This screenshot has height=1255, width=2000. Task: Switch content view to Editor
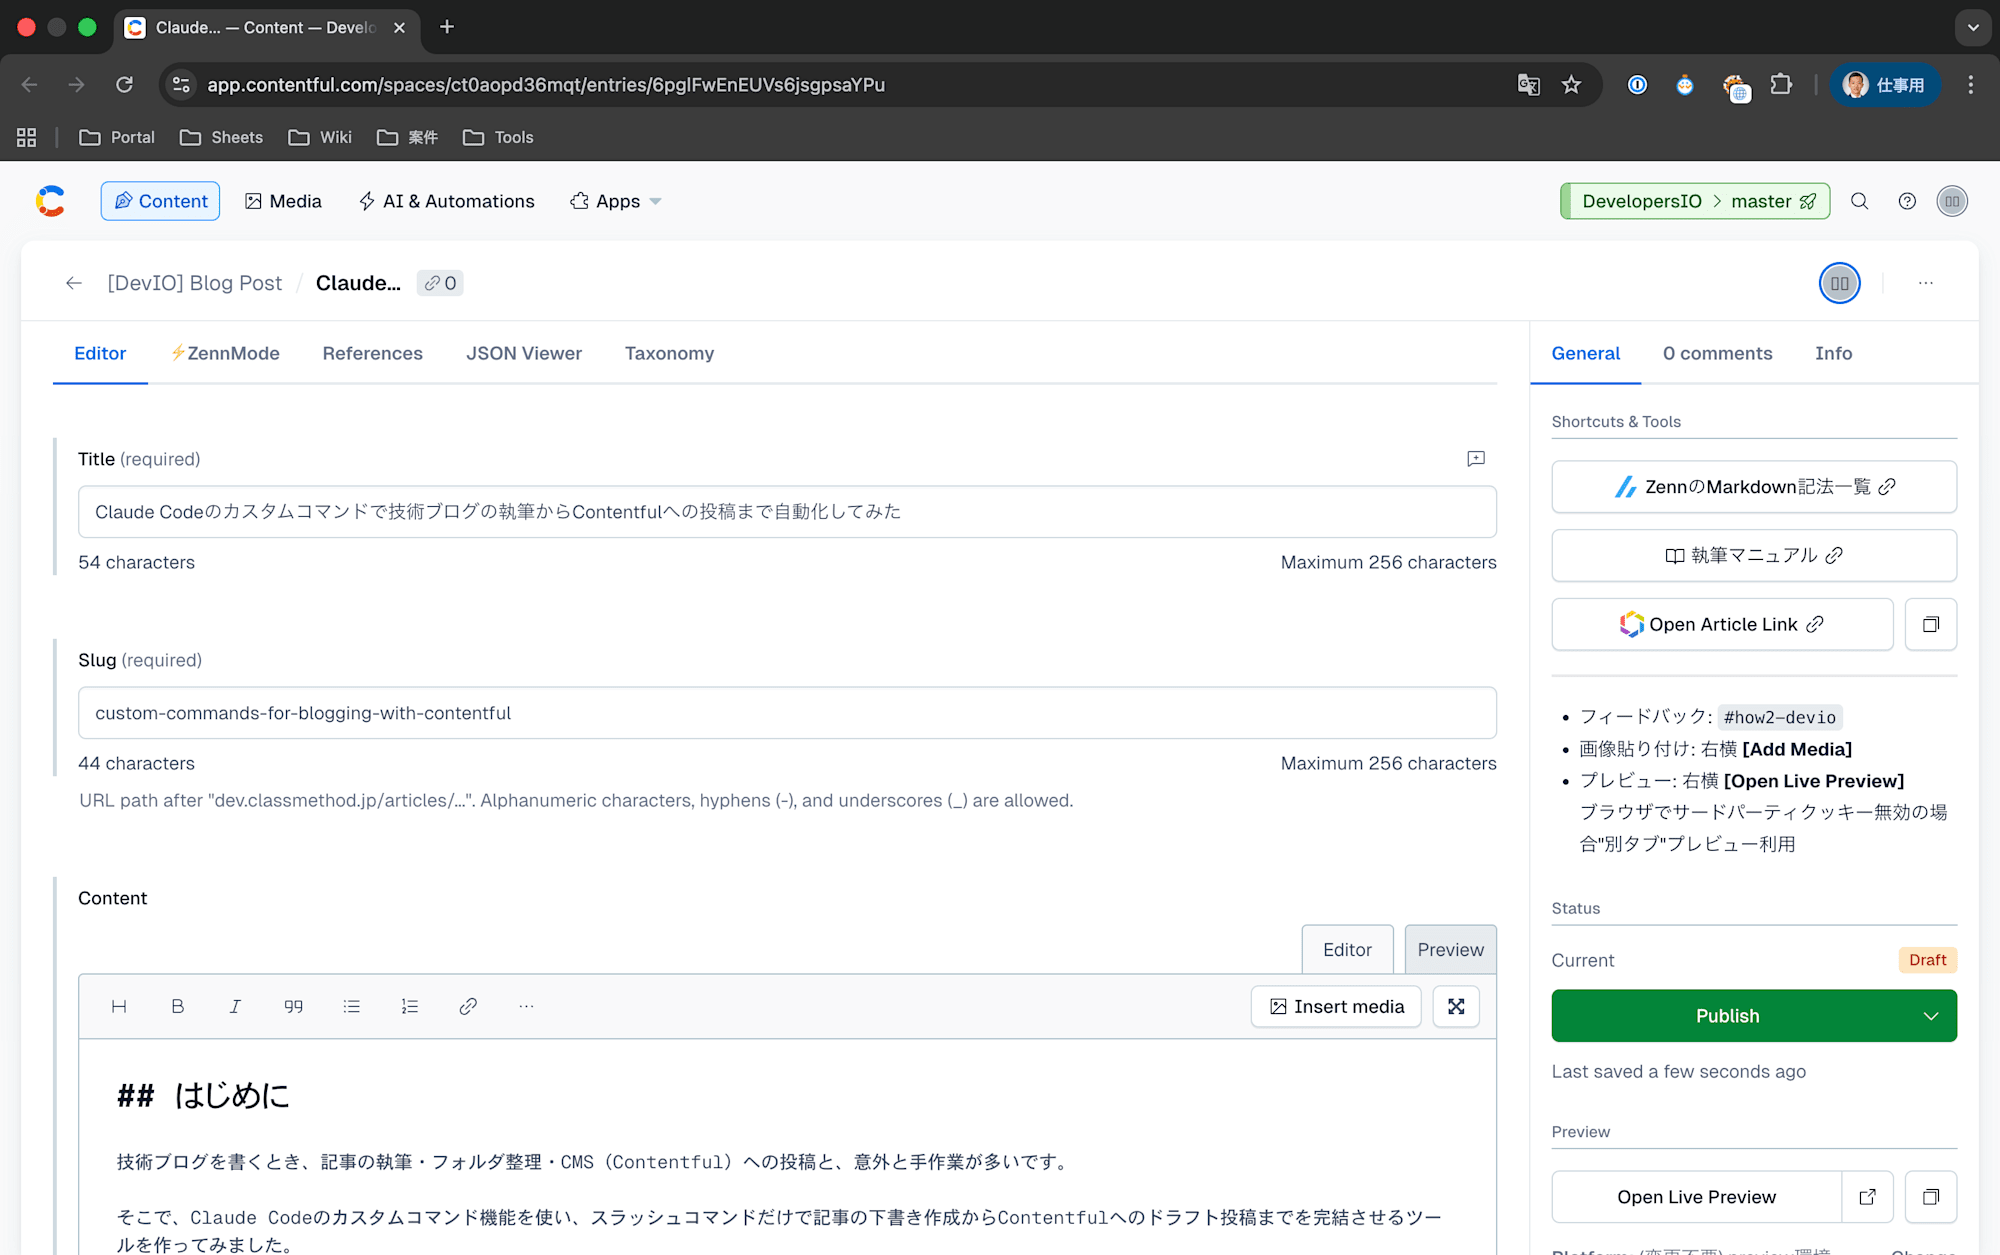coord(1347,949)
